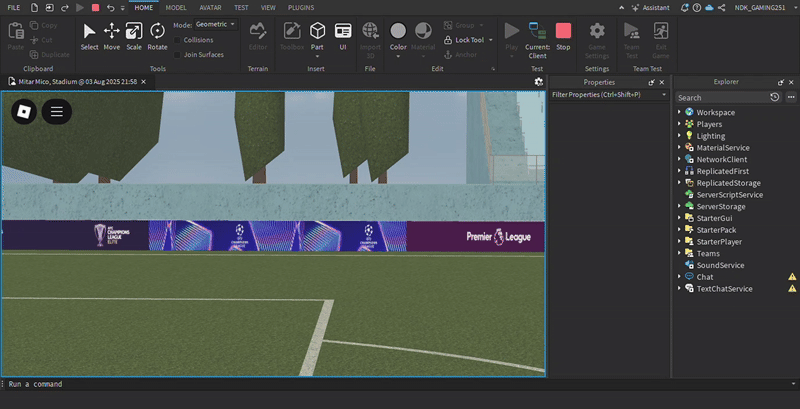Select SoundService in the Explorer
The image size is (800, 409).
(720, 265)
